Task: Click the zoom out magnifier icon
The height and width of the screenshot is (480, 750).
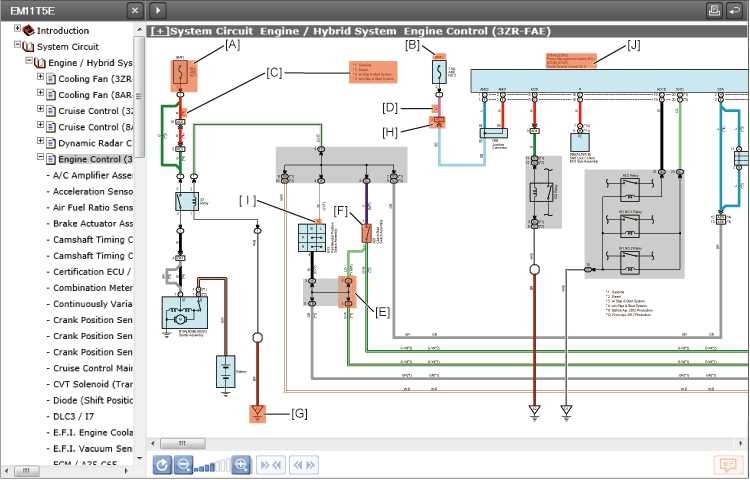Action: pyautogui.click(x=184, y=464)
